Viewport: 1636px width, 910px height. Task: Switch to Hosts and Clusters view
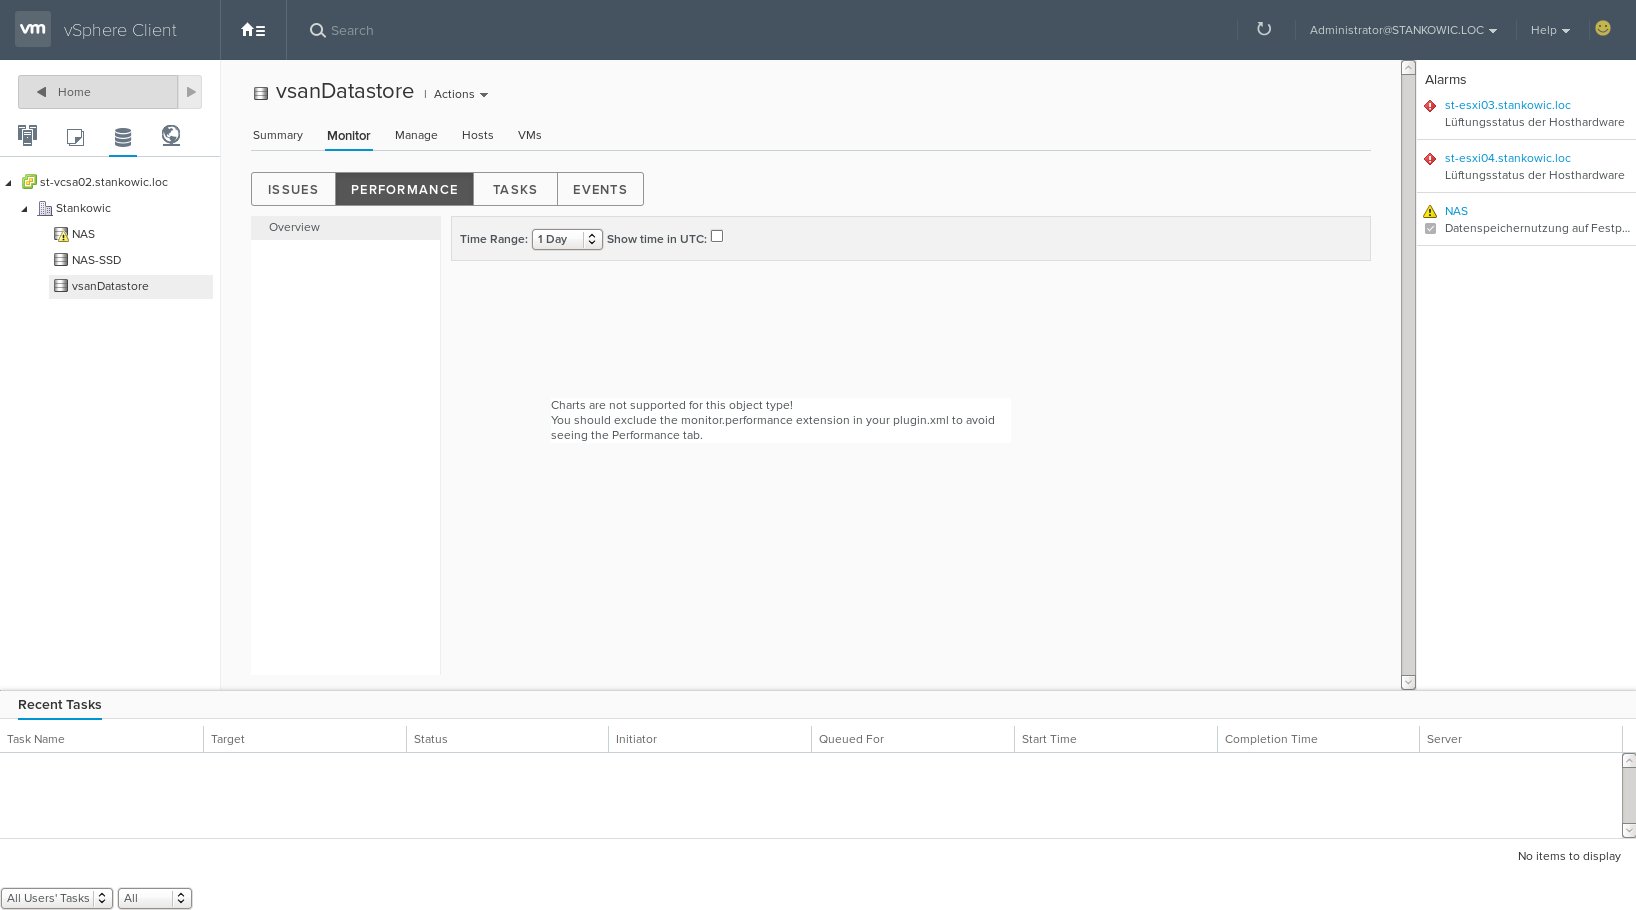[27, 135]
